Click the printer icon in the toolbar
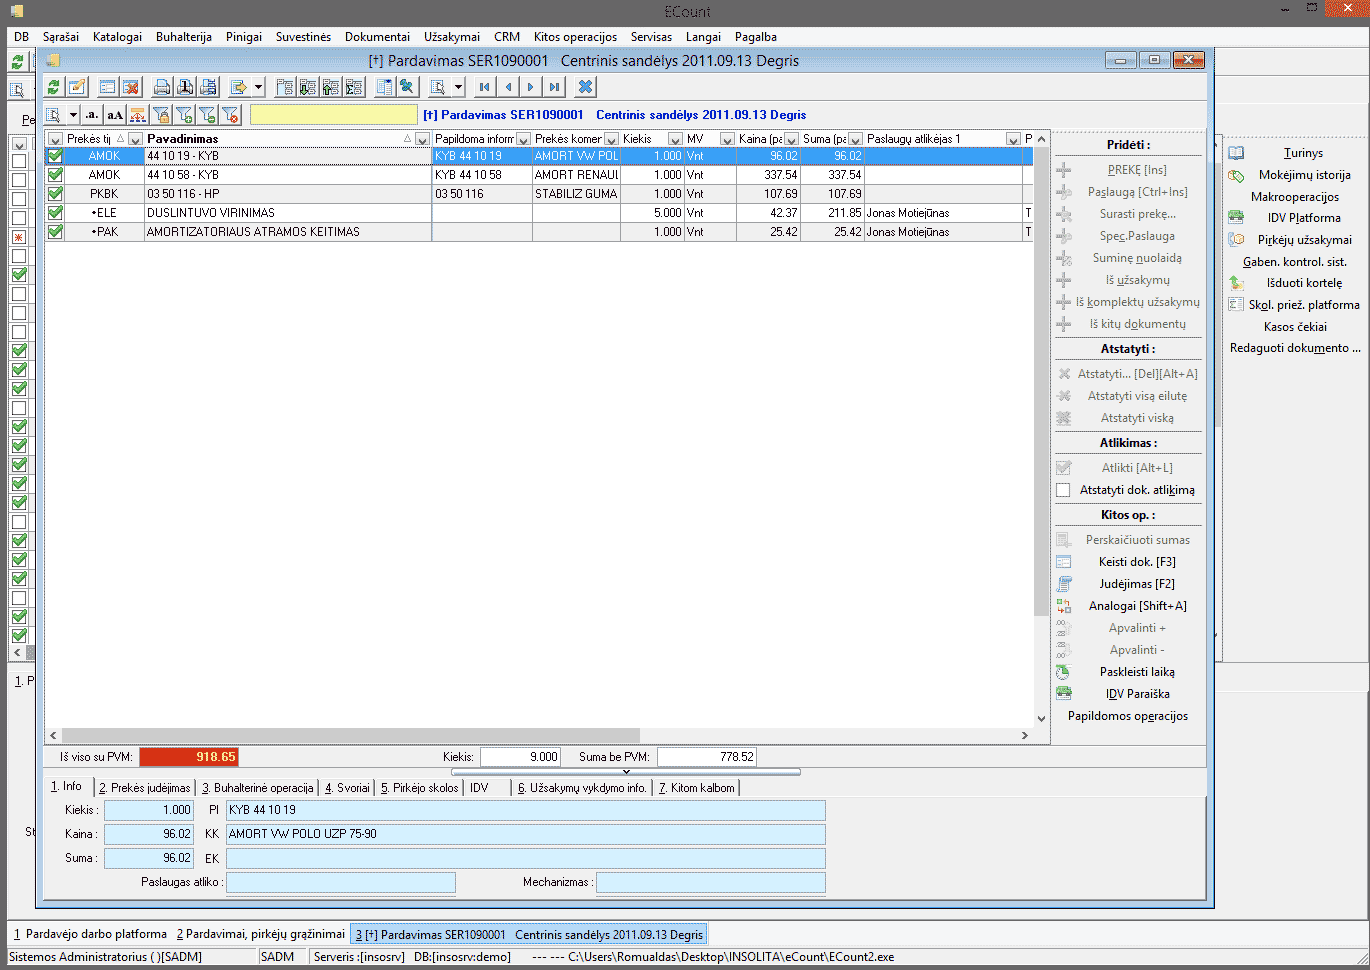Screen dimensions: 1370x970 [162, 87]
